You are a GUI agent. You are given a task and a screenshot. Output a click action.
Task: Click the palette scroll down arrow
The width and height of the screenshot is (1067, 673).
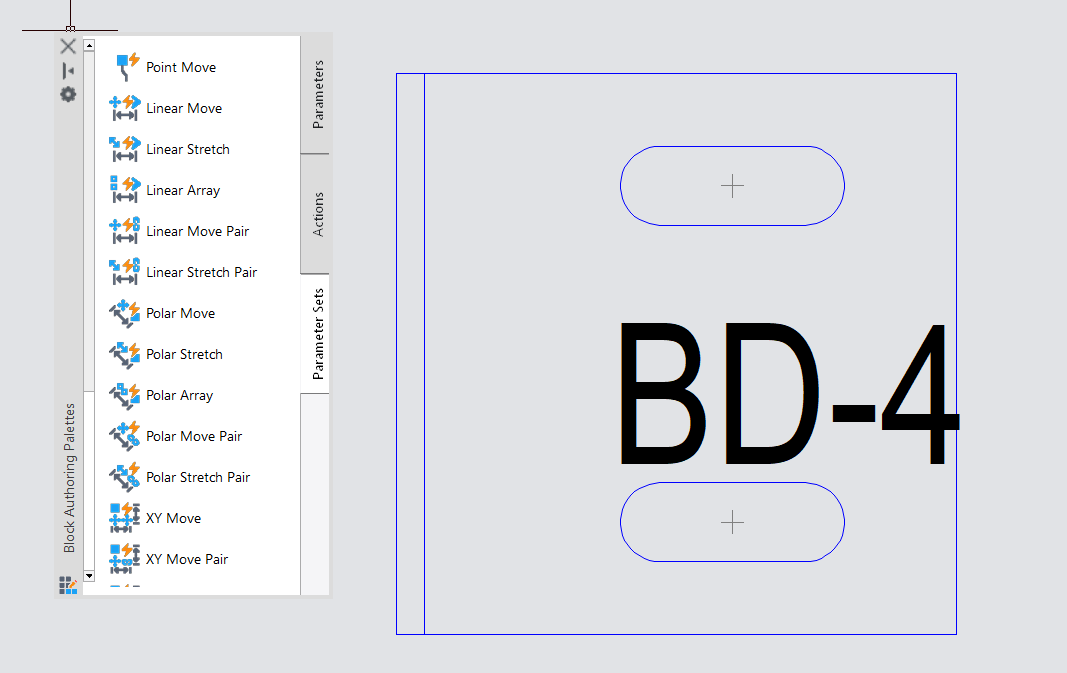click(89, 576)
